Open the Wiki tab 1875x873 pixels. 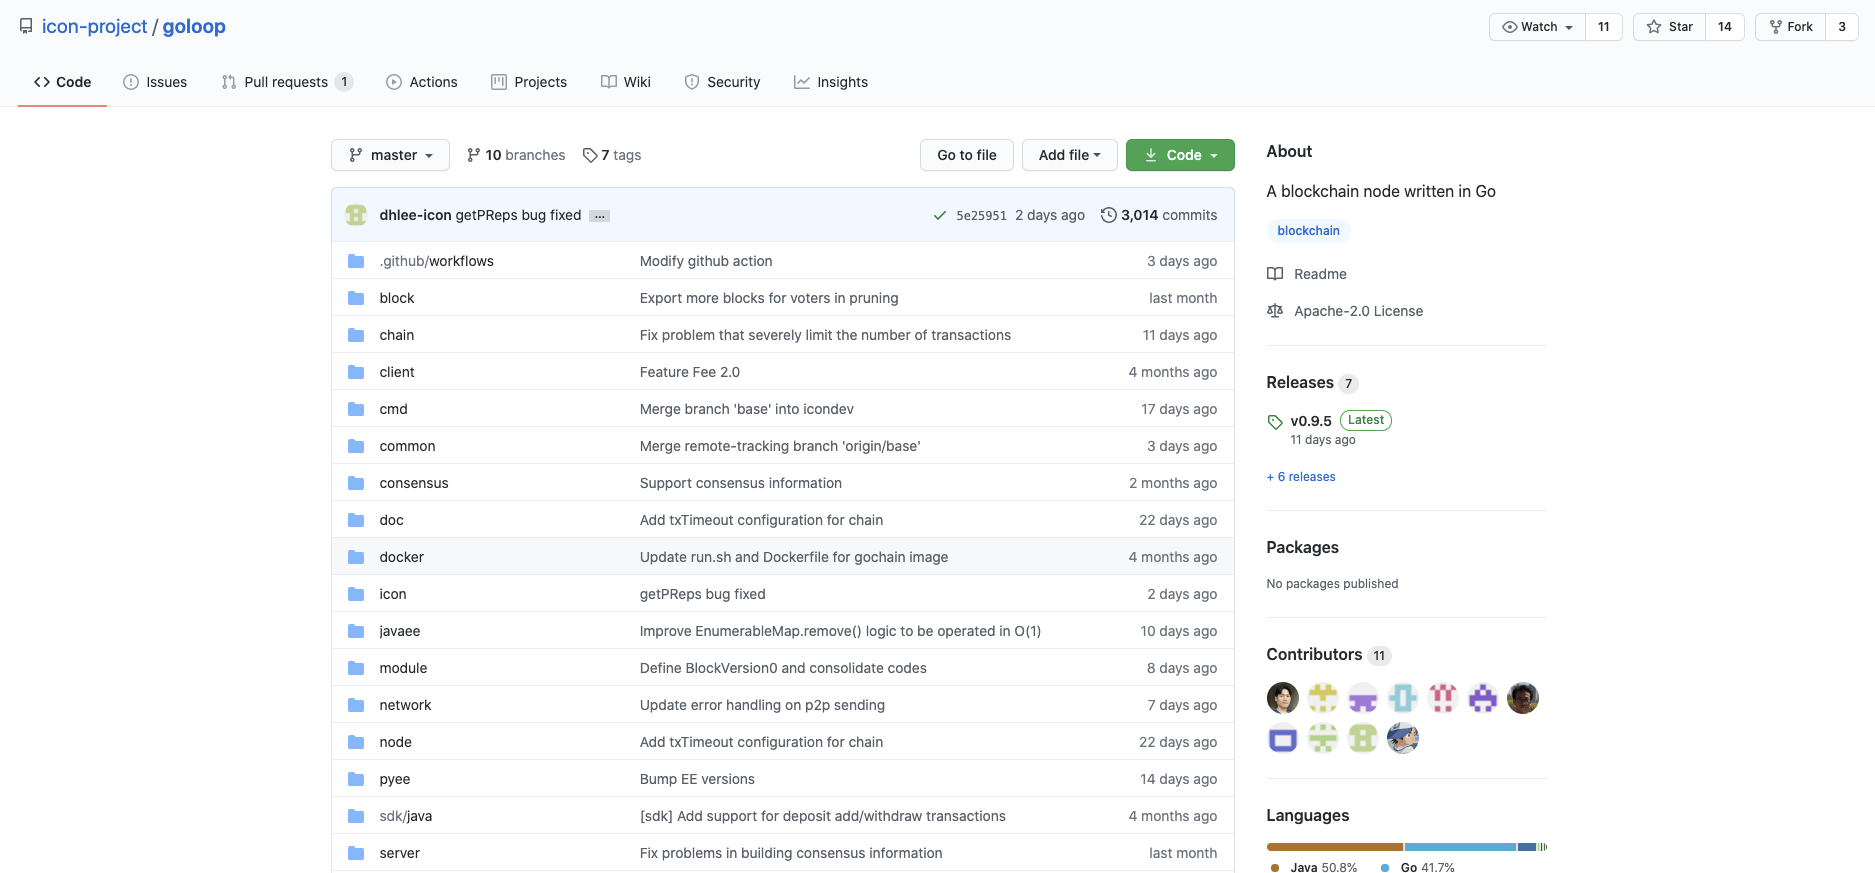click(626, 82)
